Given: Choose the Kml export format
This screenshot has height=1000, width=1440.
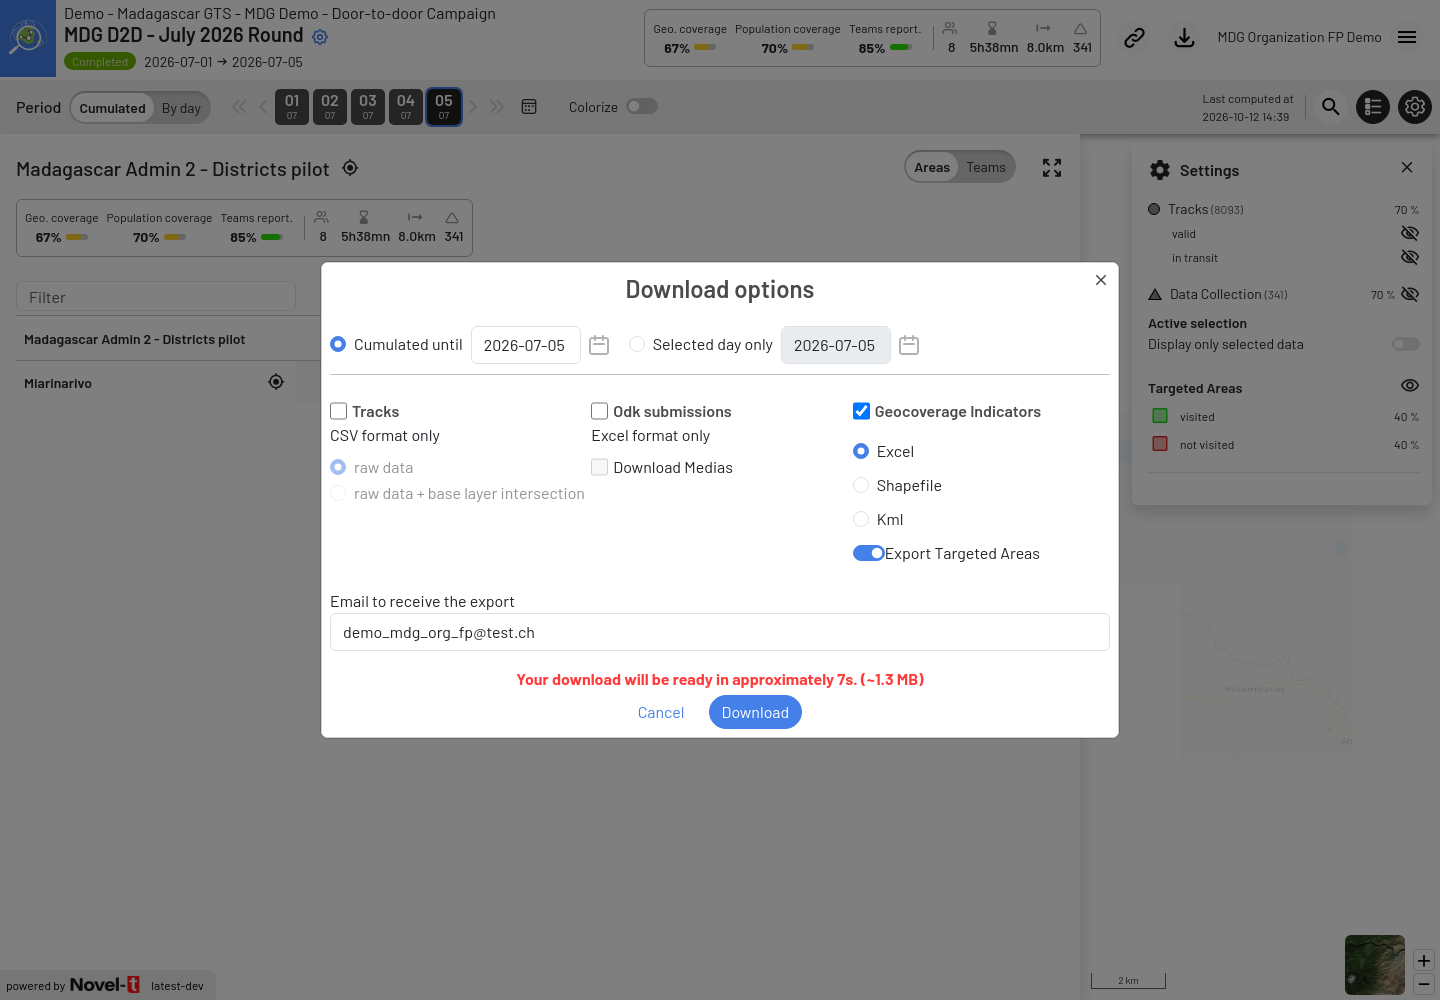Looking at the screenshot, I should point(861,519).
